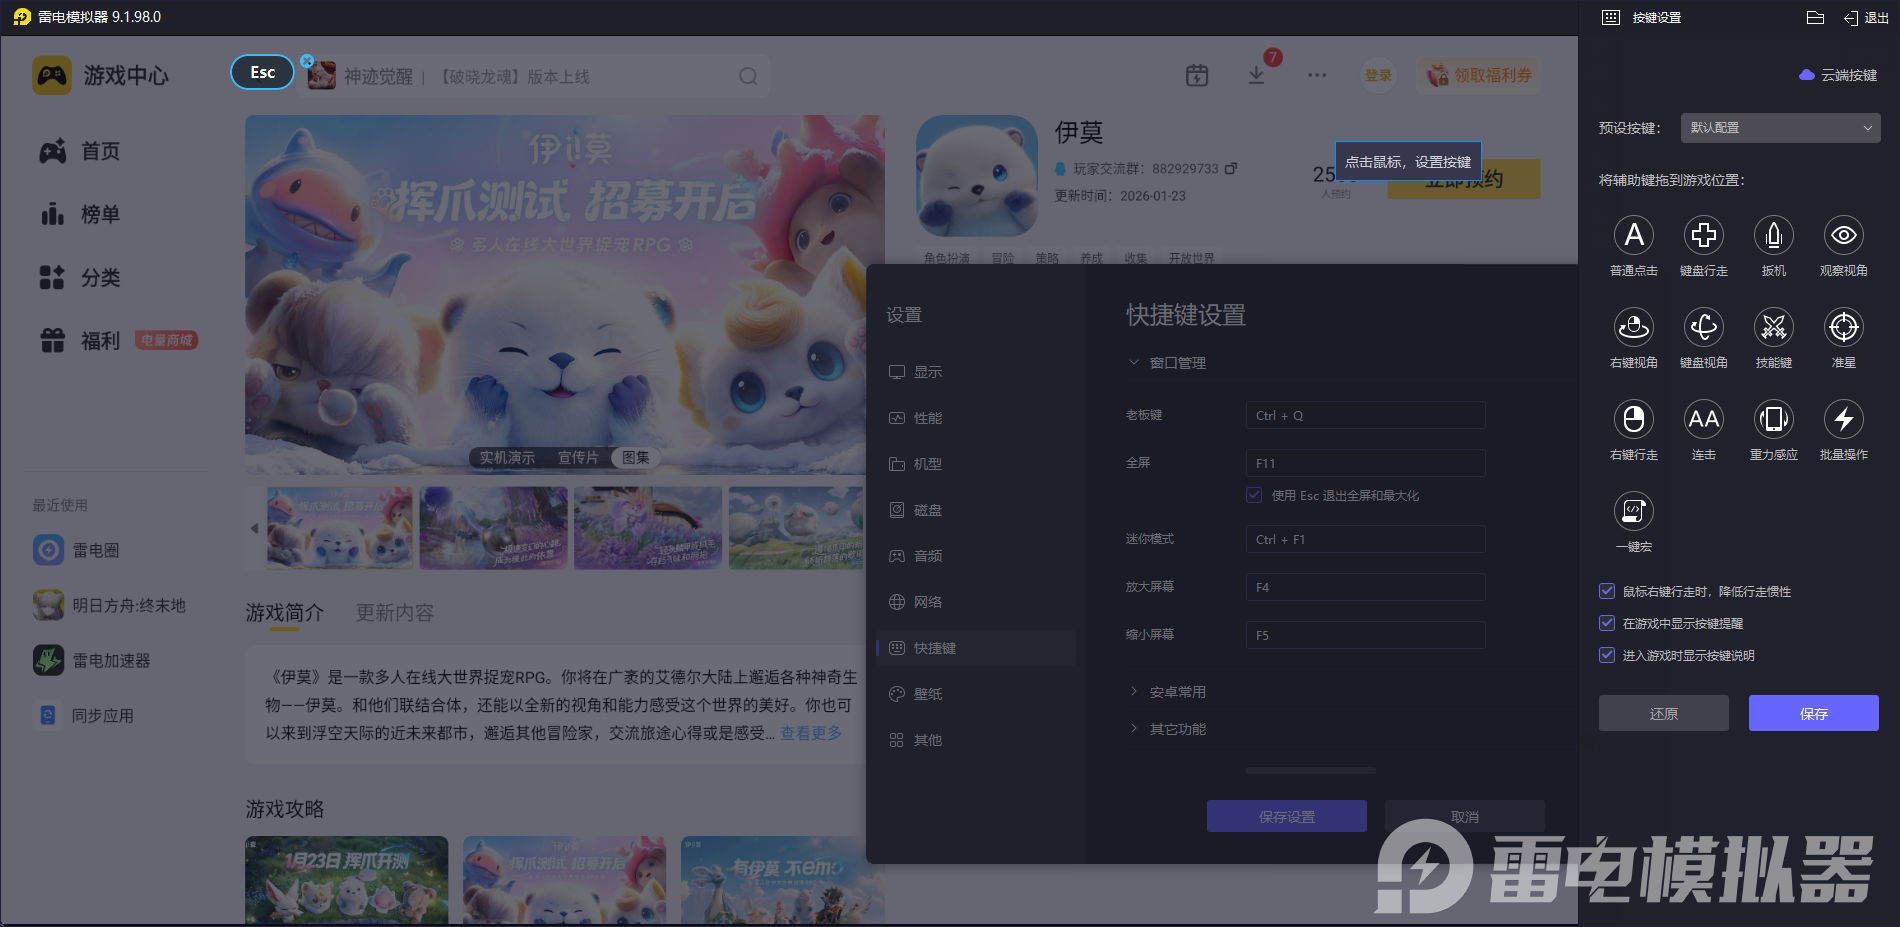
Task: Switch to the 游戏简介 tab
Action: point(285,612)
